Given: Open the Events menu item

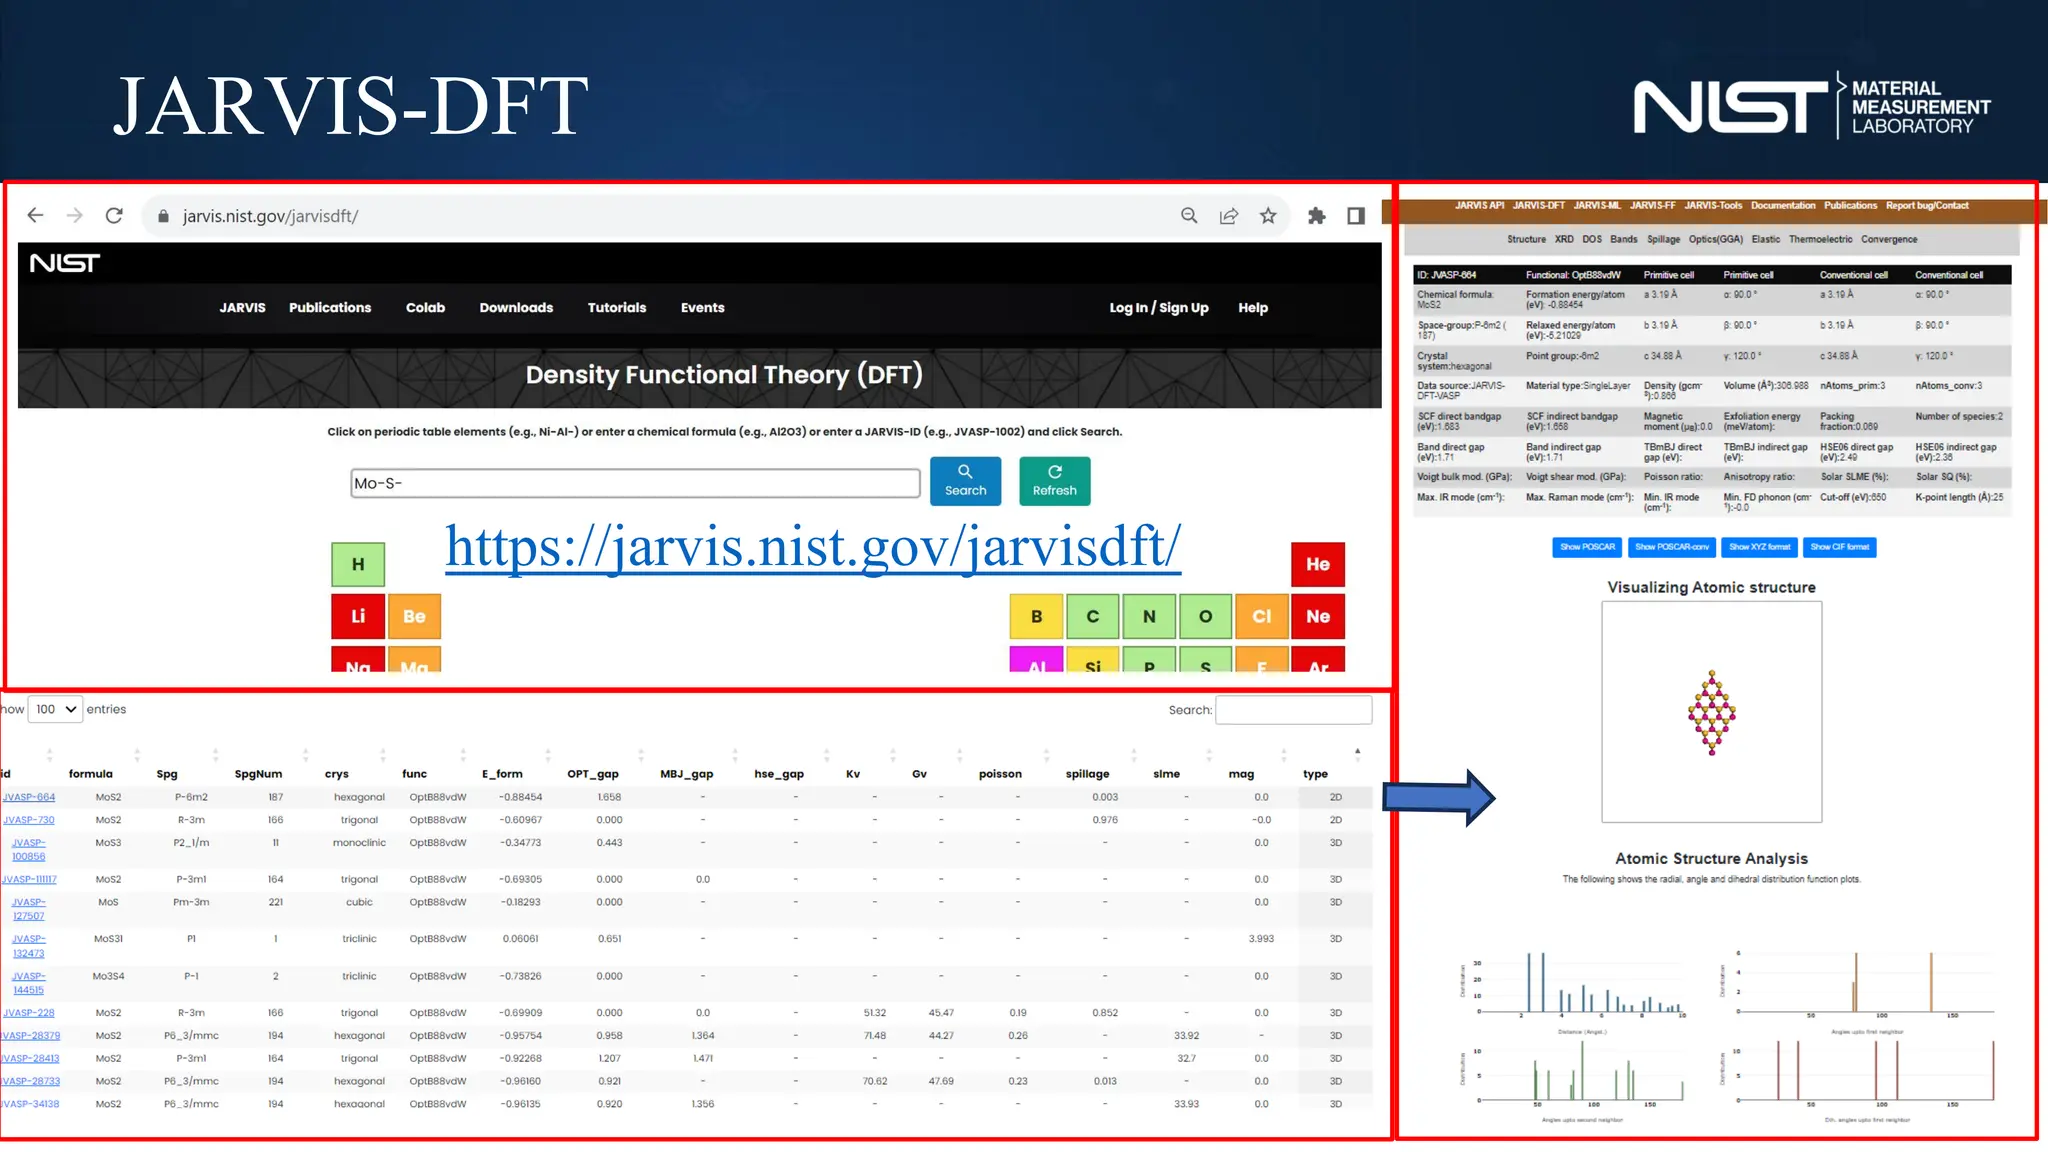Looking at the screenshot, I should coord(702,307).
